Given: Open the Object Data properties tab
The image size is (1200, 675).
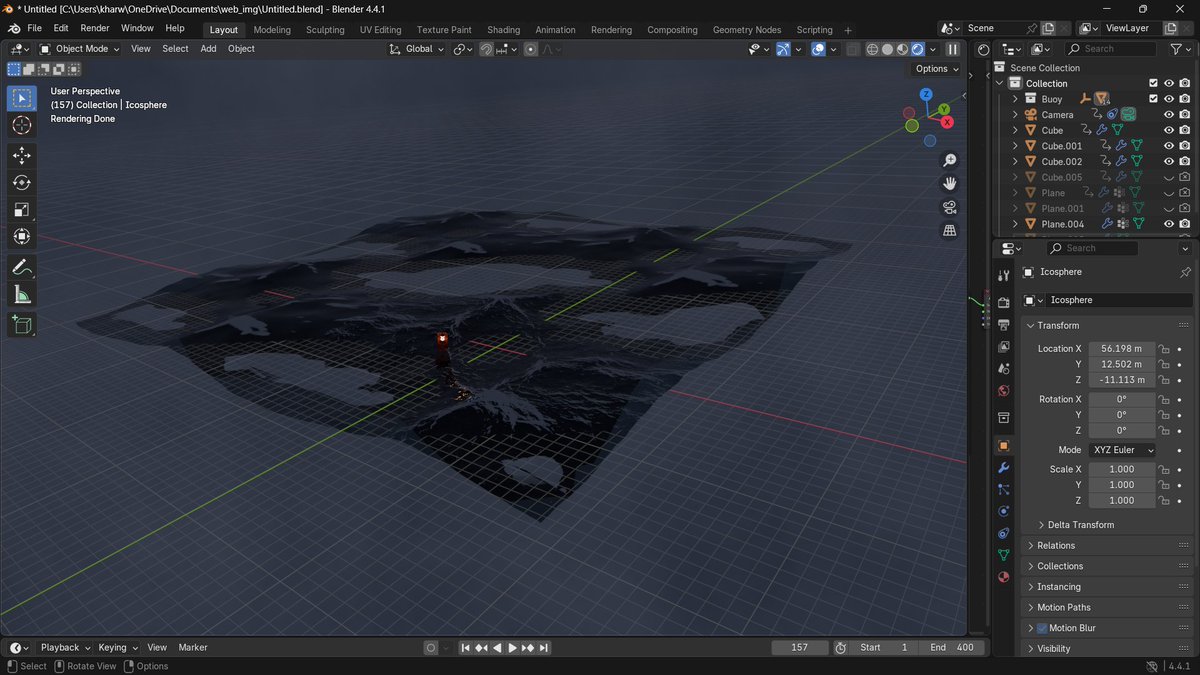Looking at the screenshot, I should click(x=1004, y=555).
